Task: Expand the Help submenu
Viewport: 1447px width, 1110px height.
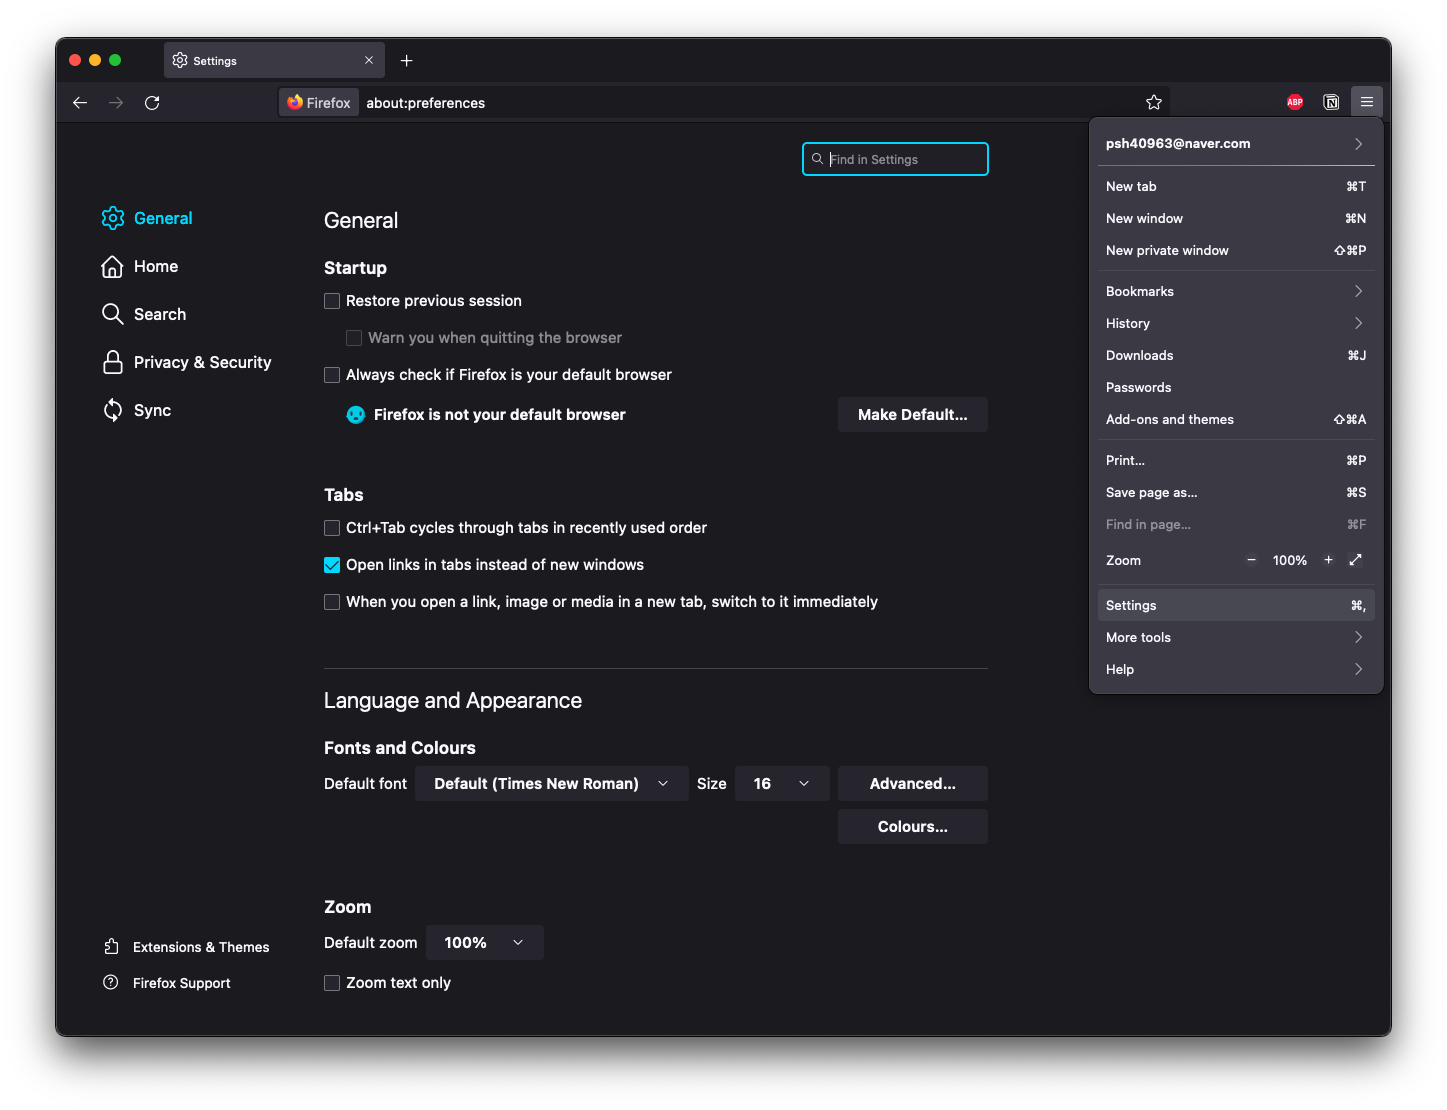Action: (1236, 669)
